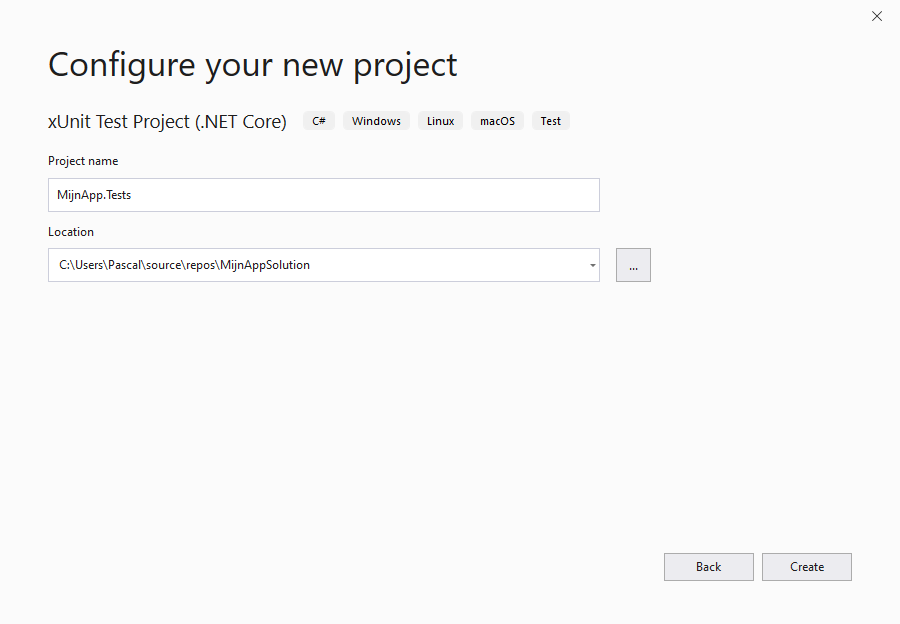Browse for location with the ellipsis button
Screen dimensions: 900x624
click(x=633, y=265)
